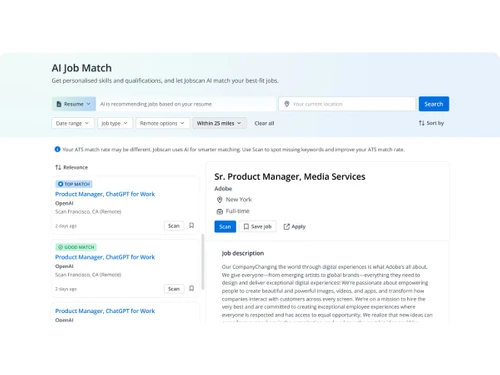Open the Resume source dropdown
Image resolution: width=500 pixels, height=375 pixels.
tap(74, 104)
